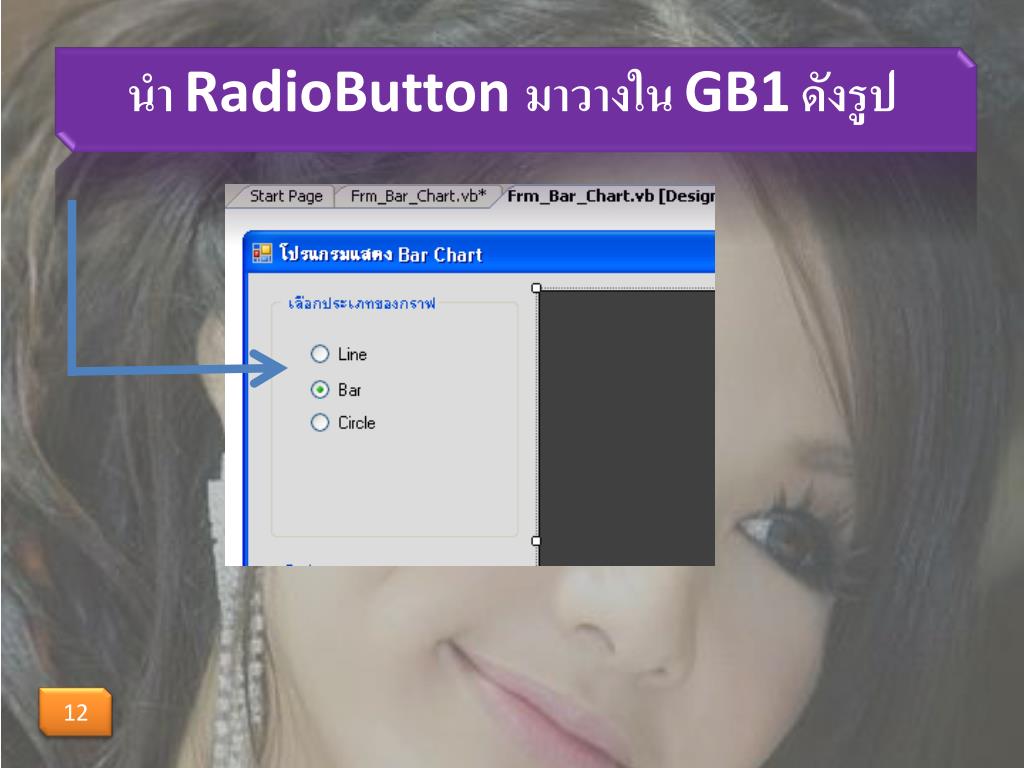
Task: Click the orange slide number 12 badge
Action: 76,712
